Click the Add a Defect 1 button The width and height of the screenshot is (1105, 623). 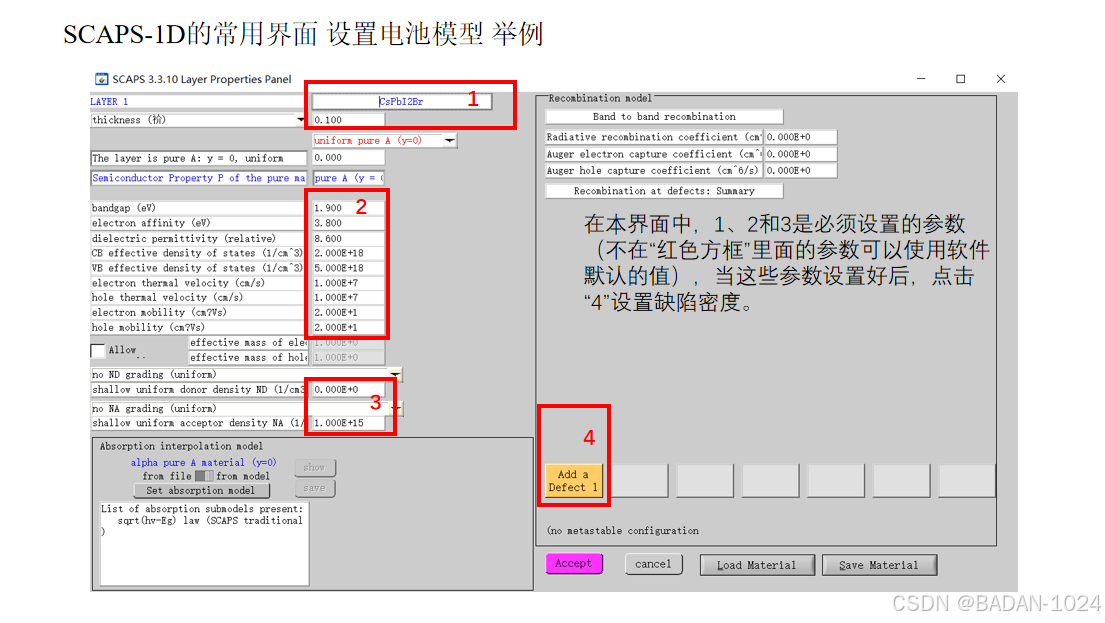[x=574, y=481]
